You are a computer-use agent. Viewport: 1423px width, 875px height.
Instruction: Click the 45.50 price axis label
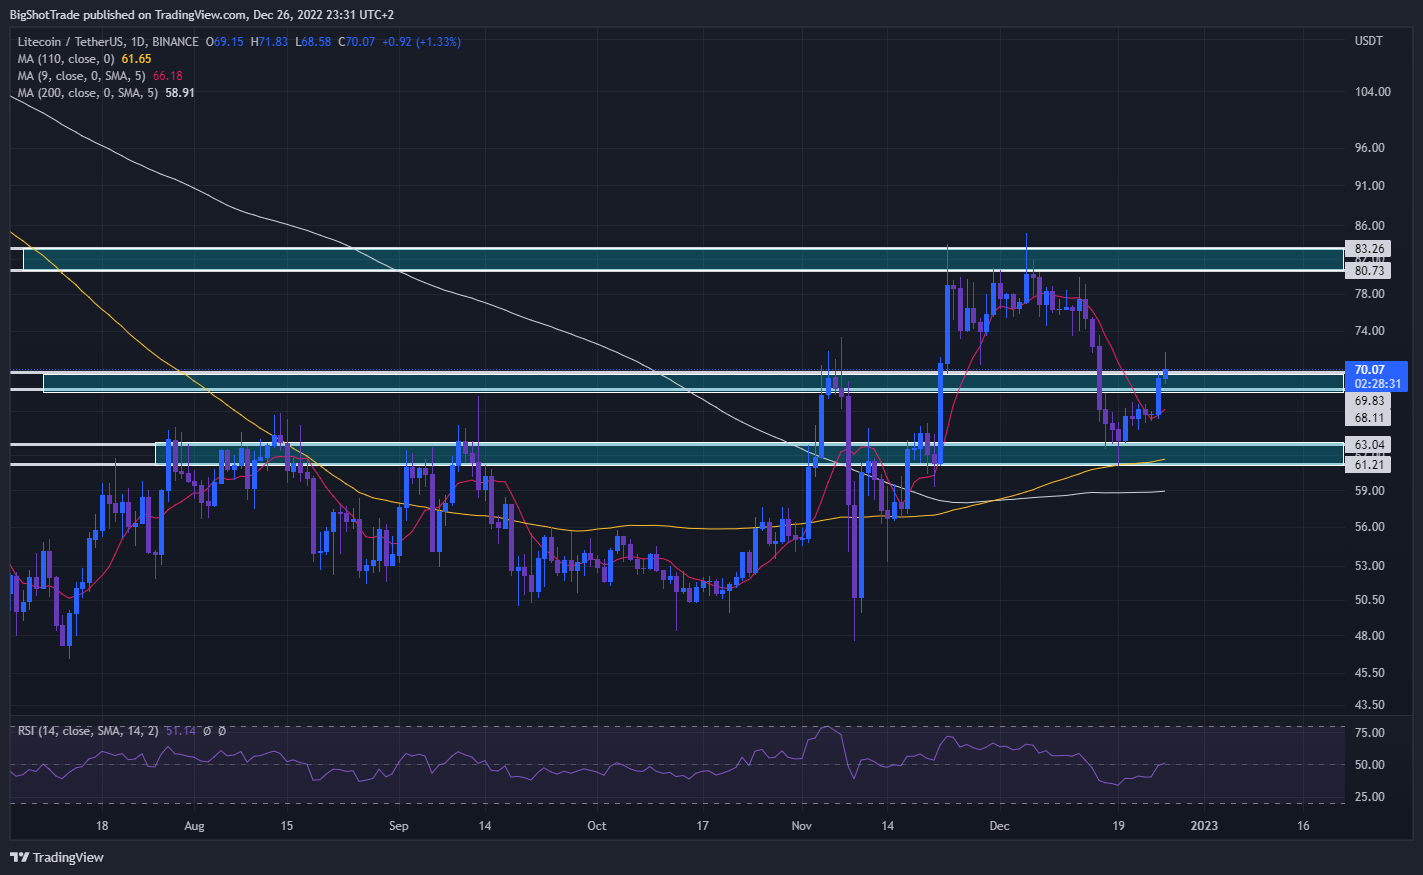pyautogui.click(x=1369, y=673)
